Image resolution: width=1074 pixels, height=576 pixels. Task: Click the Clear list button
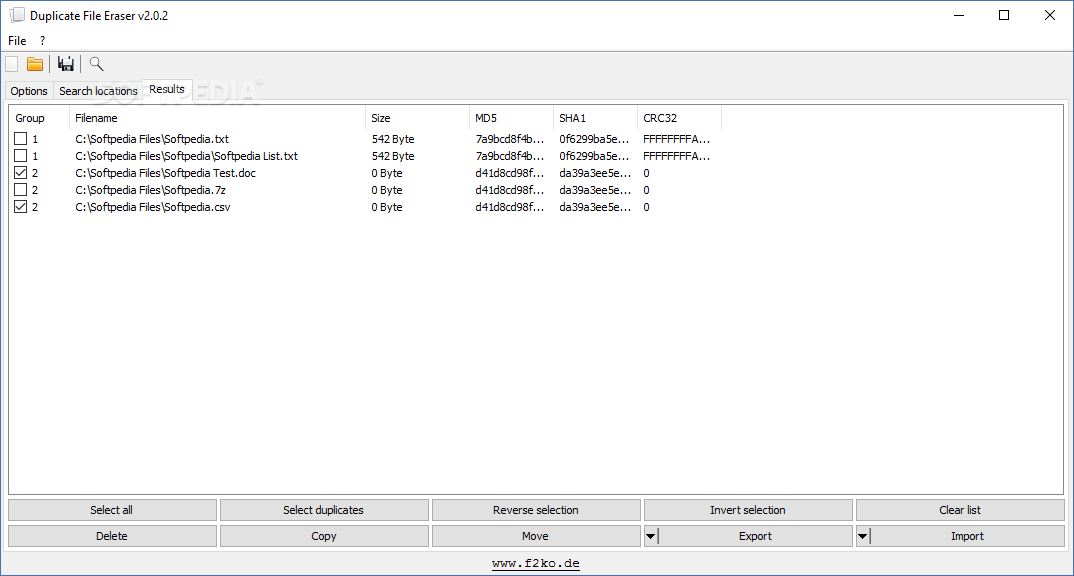click(960, 510)
